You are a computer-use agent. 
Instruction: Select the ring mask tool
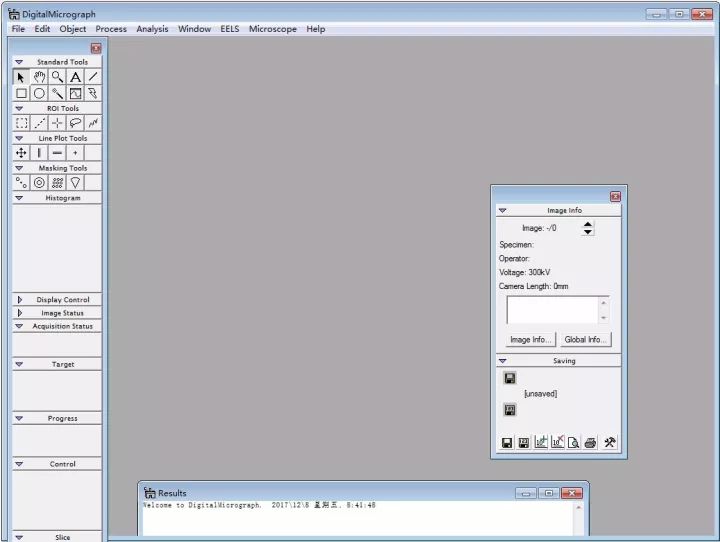click(x=39, y=183)
